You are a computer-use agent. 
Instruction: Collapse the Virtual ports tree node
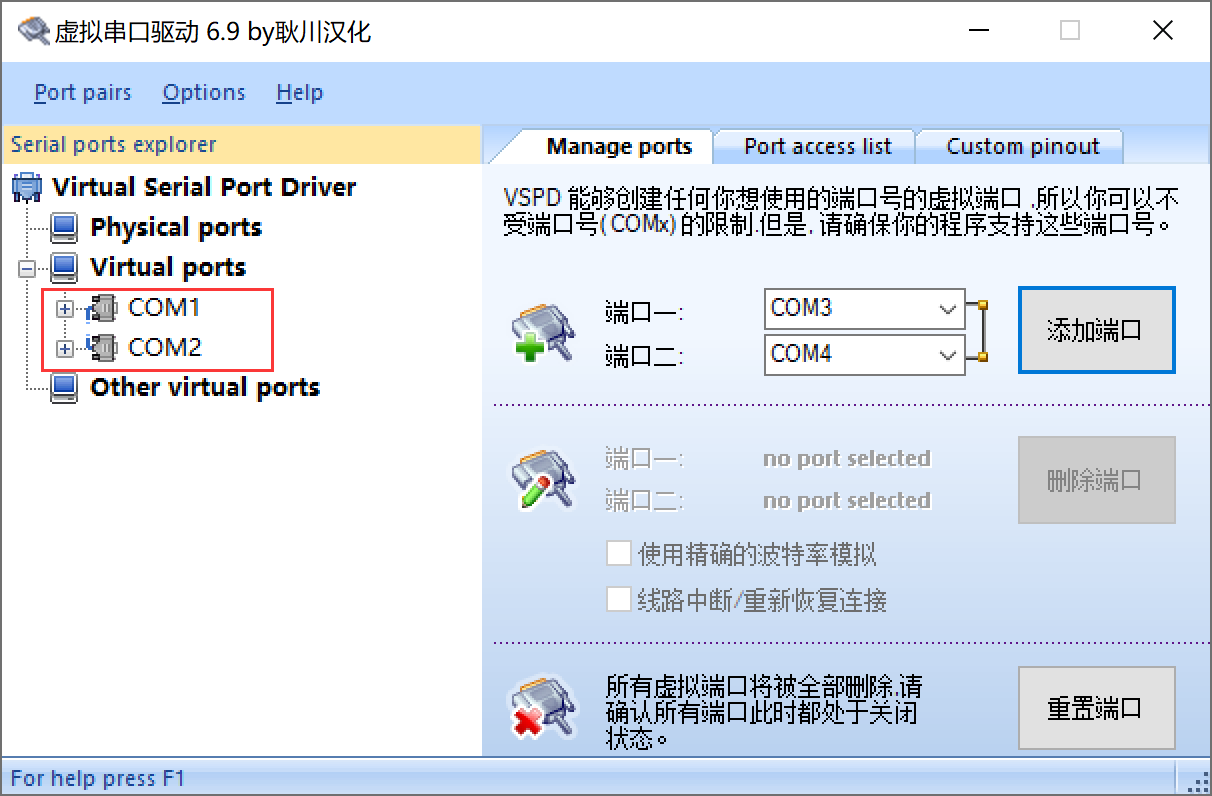26,269
